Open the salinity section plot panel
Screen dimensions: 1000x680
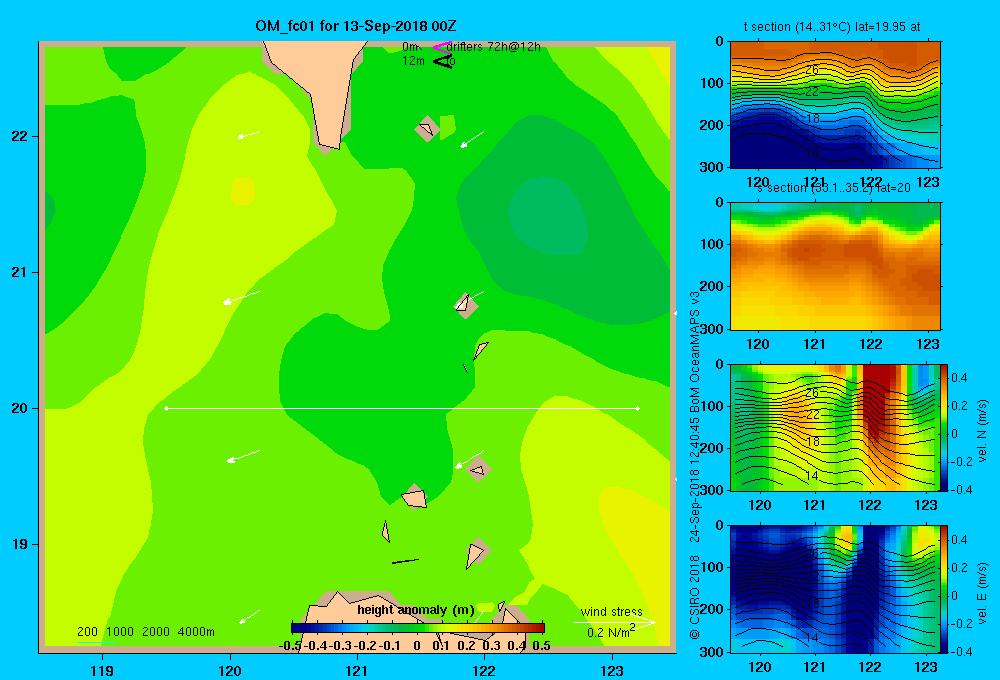coord(835,266)
